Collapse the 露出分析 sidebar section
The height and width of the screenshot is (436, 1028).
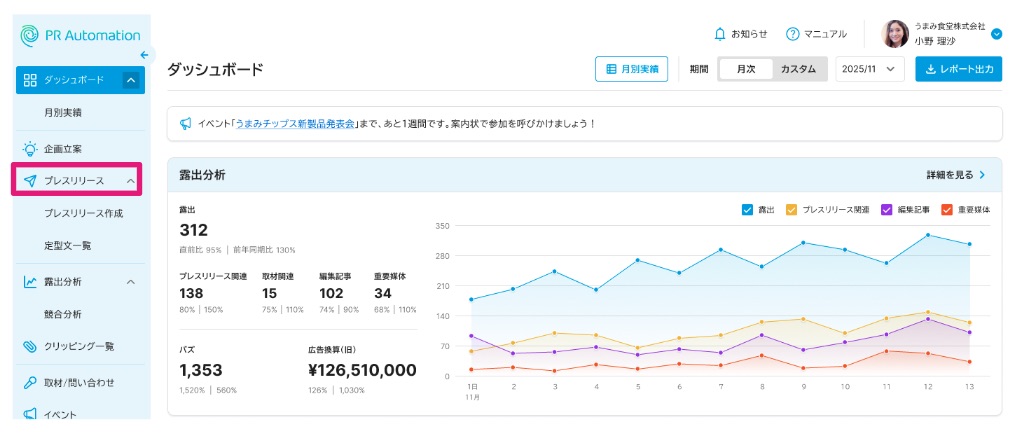[131, 282]
